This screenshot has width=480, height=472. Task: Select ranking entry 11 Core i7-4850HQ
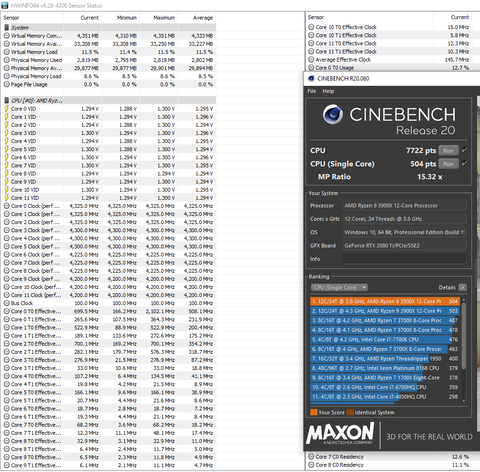385,397
